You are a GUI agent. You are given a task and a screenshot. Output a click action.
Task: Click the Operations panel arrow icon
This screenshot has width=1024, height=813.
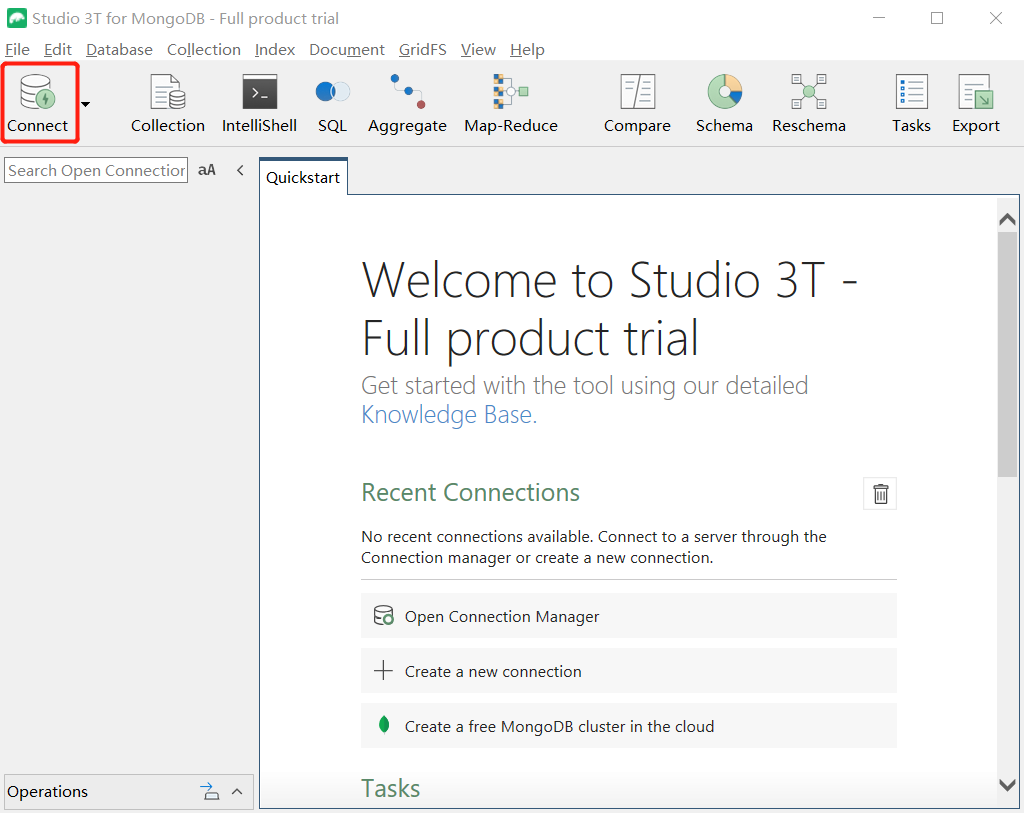coord(210,791)
